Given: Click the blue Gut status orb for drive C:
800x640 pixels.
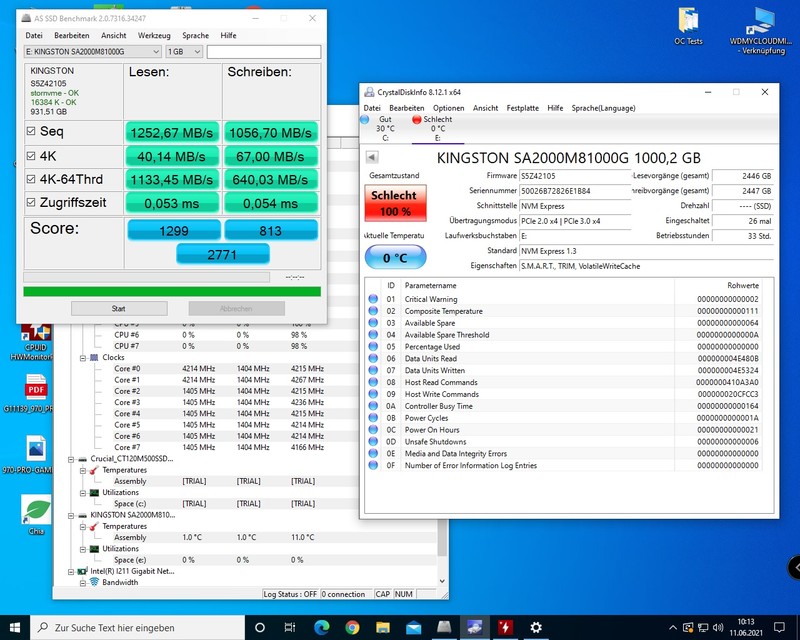Looking at the screenshot, I should click(x=364, y=119).
